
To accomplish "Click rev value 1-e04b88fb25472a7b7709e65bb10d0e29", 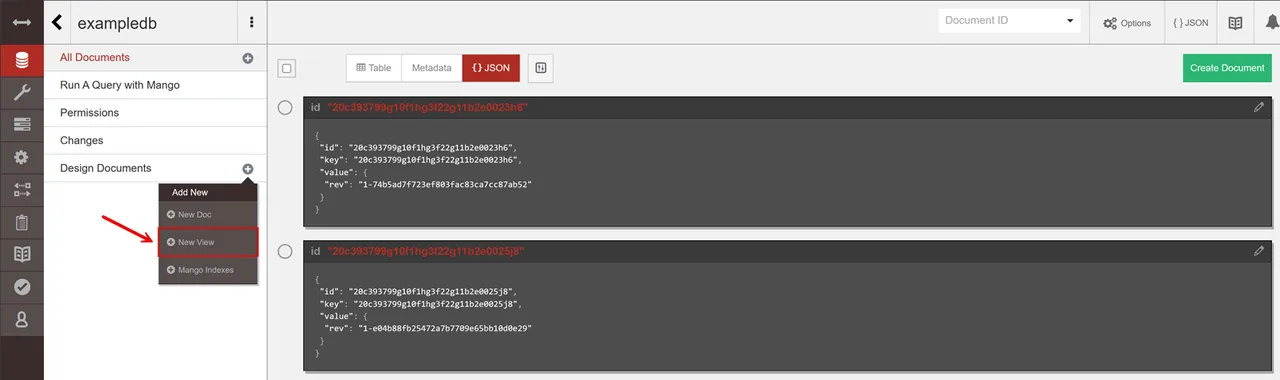I will (x=445, y=328).
